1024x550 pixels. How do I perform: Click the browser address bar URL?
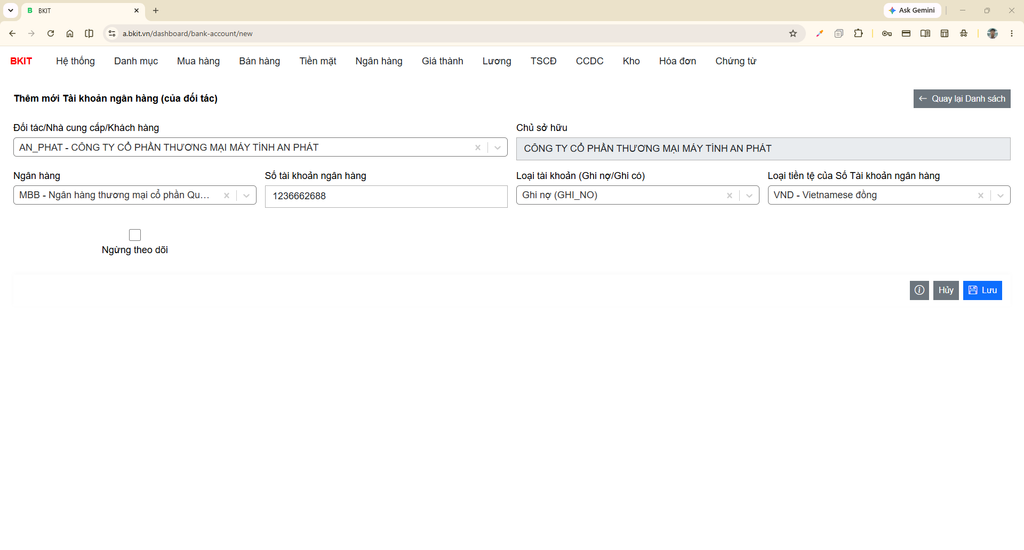[187, 33]
